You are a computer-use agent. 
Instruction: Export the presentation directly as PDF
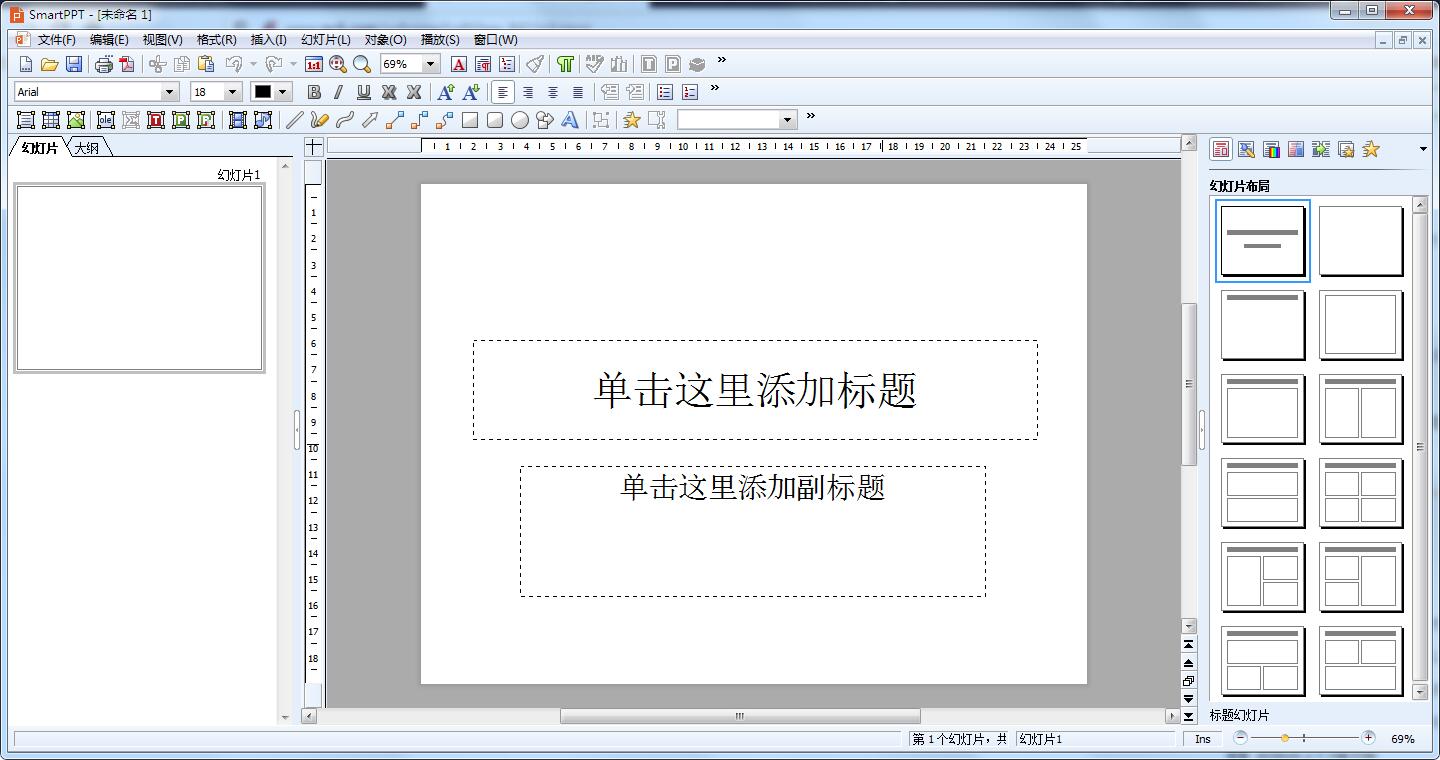pos(127,64)
